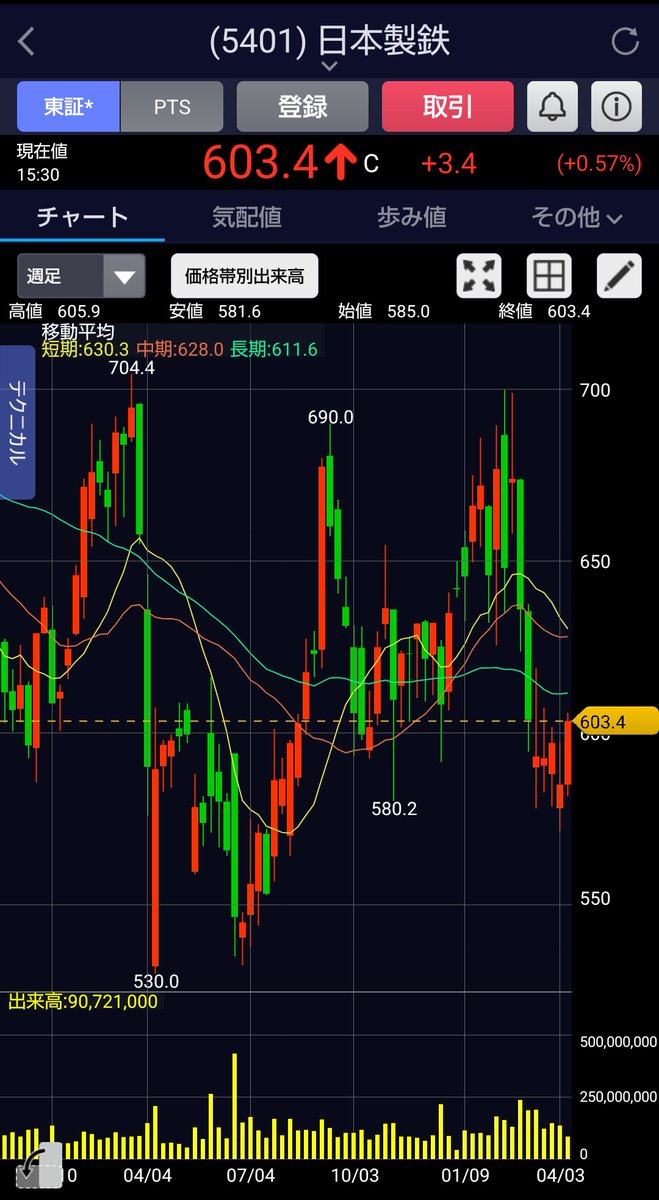Expand the その他 tab menu
The image size is (659, 1200).
tap(577, 217)
